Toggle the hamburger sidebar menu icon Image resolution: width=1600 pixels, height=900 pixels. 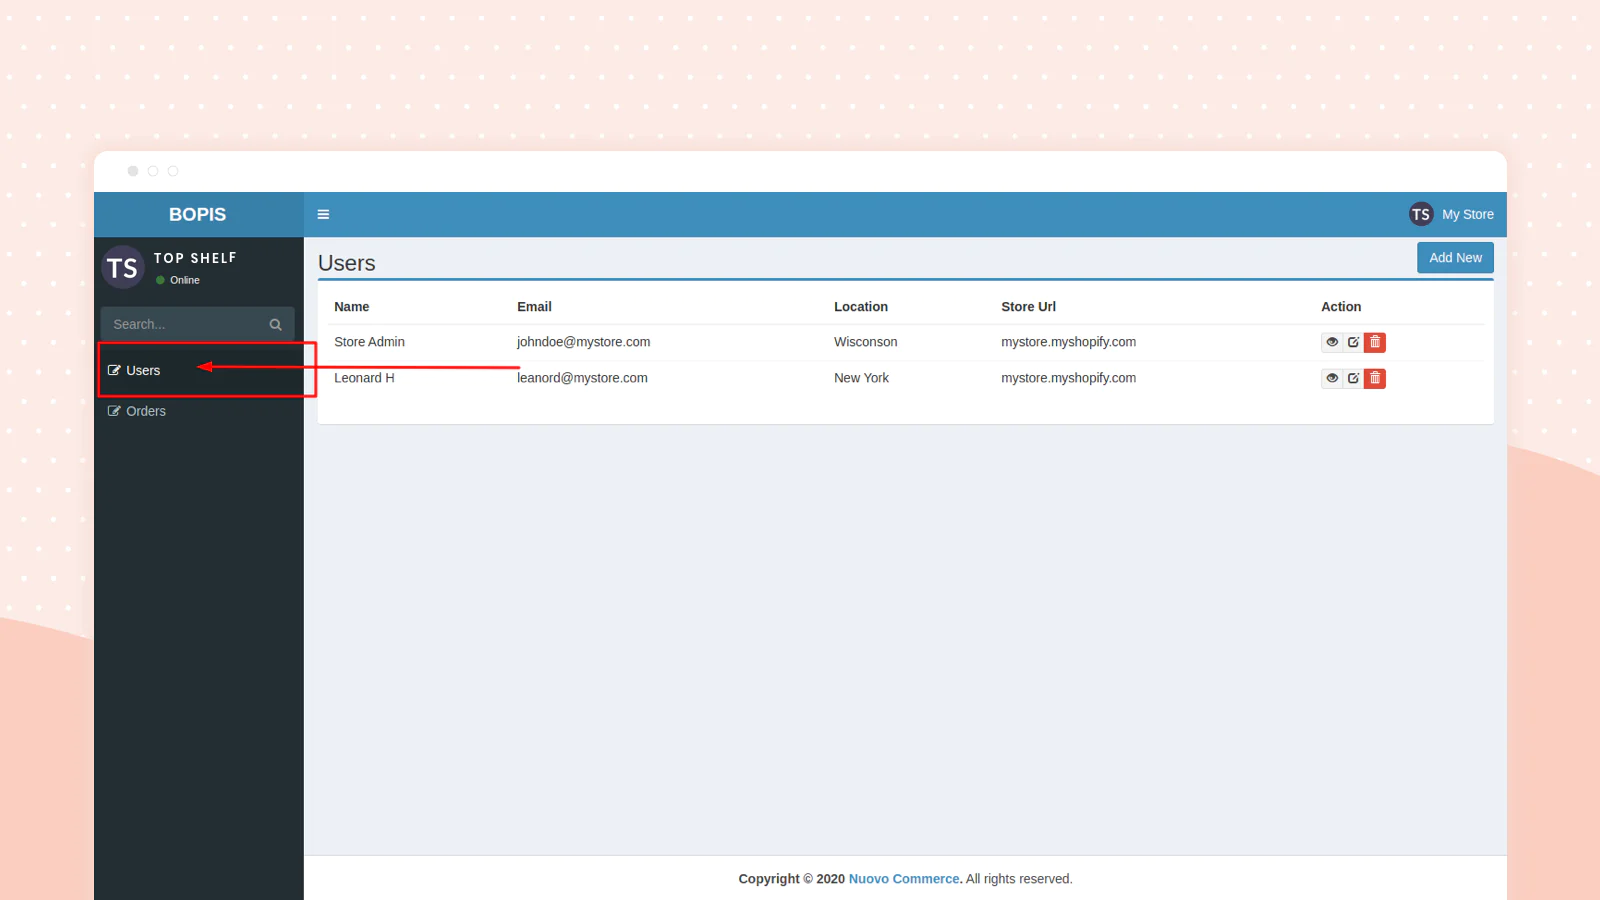tap(323, 214)
